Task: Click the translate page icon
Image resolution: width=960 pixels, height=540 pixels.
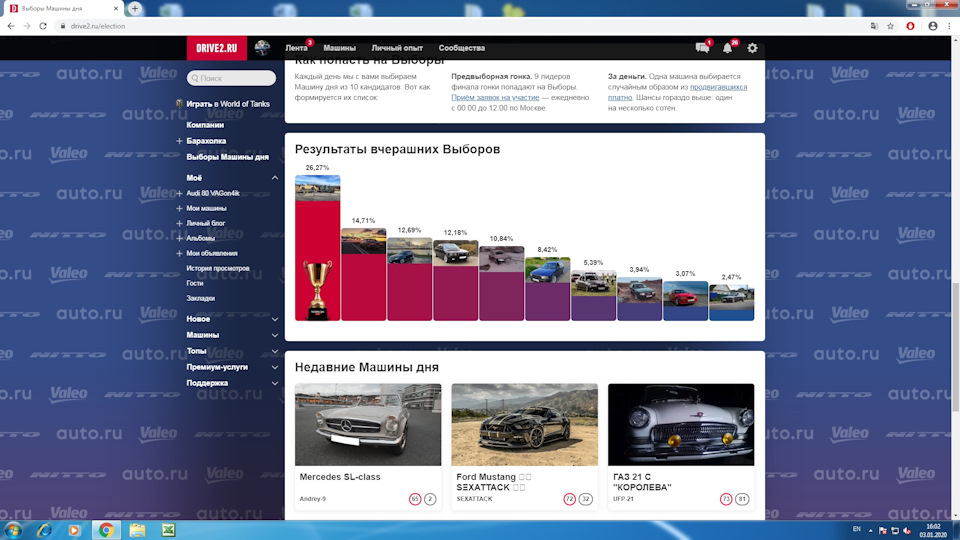Action: coord(874,26)
